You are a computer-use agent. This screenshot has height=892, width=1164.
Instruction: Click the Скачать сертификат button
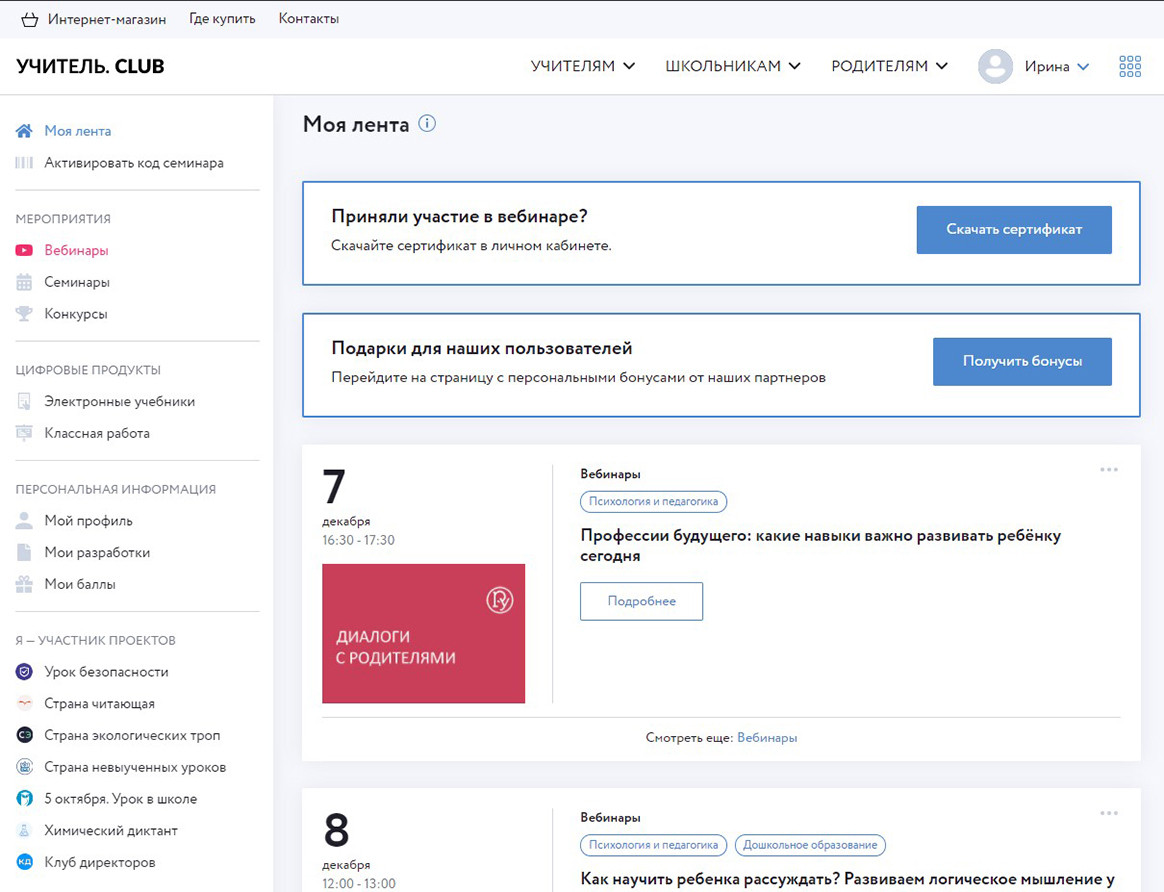coord(1014,230)
